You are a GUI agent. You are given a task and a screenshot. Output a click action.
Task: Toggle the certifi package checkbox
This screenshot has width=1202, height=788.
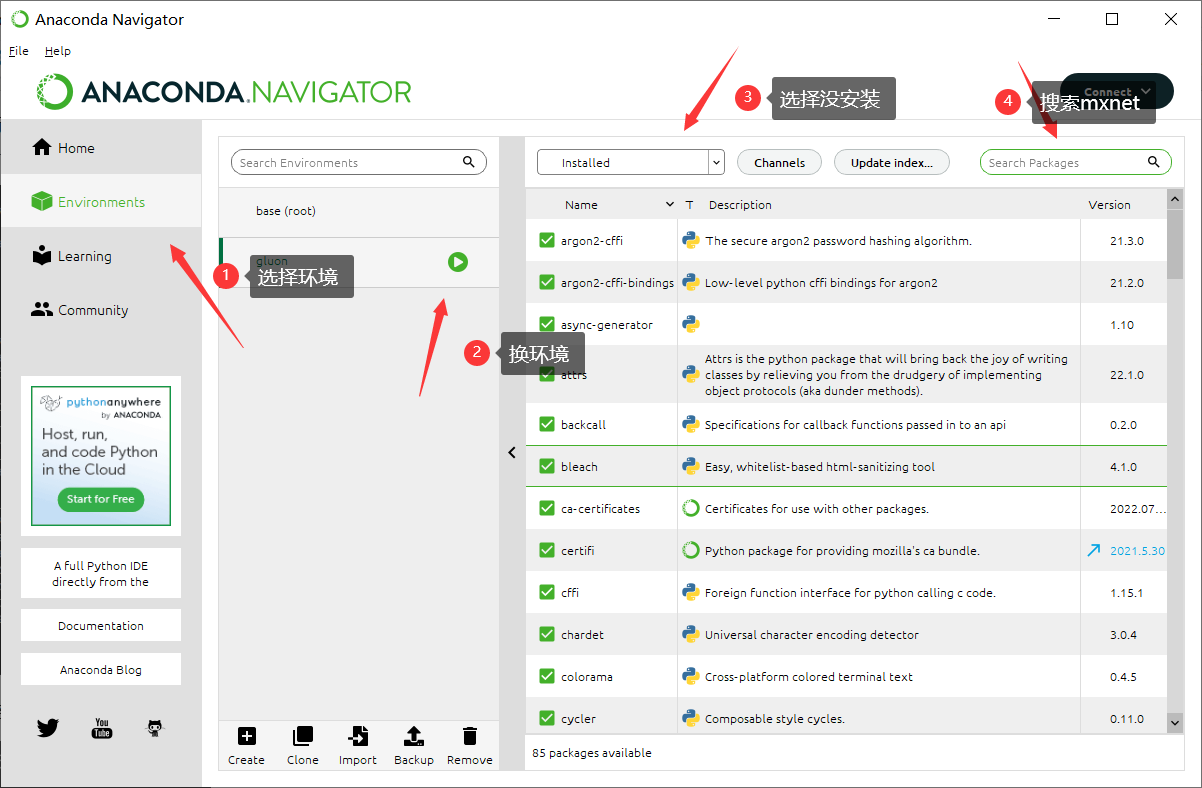[546, 550]
